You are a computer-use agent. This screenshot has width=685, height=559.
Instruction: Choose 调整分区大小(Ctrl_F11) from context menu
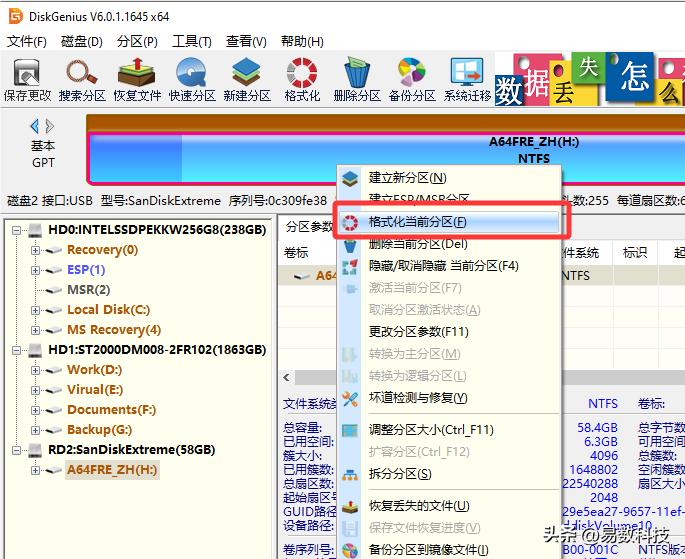(x=449, y=430)
